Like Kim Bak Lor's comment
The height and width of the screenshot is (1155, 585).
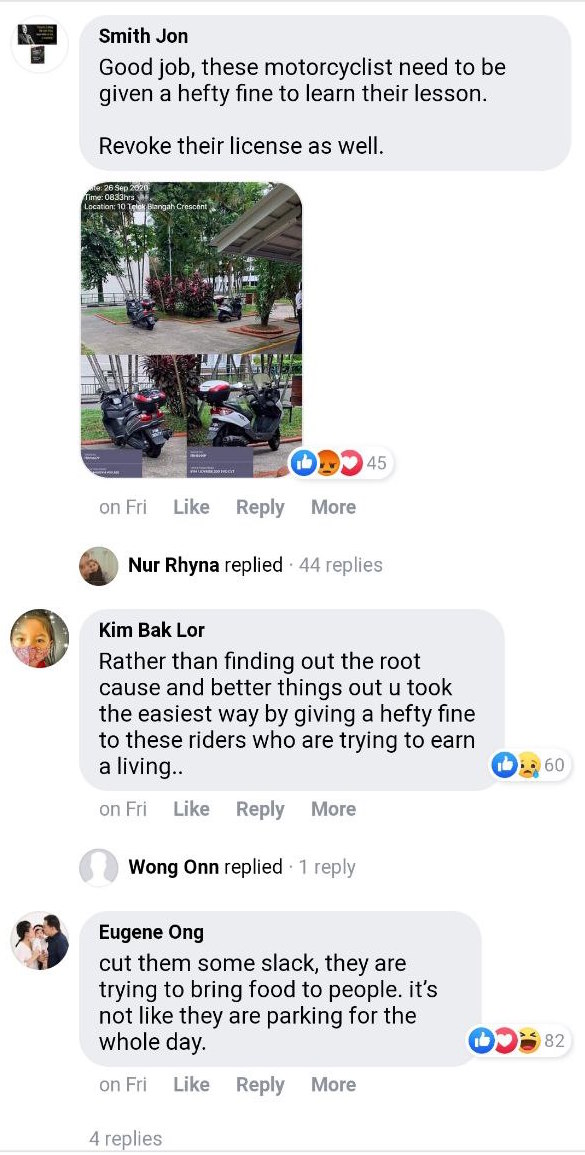(x=192, y=809)
